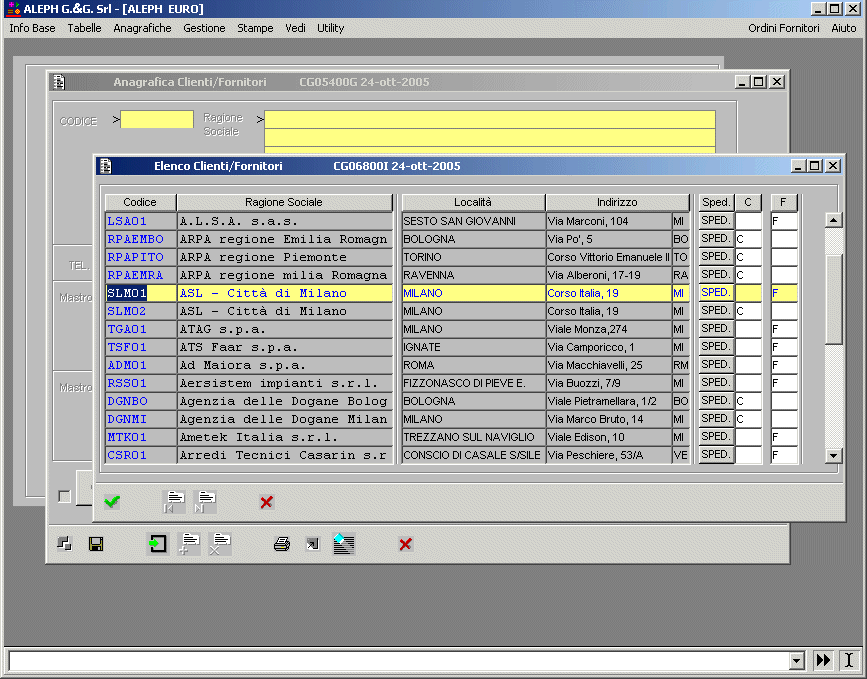867x679 pixels.
Task: Open the Vedi menu
Action: (x=295, y=28)
